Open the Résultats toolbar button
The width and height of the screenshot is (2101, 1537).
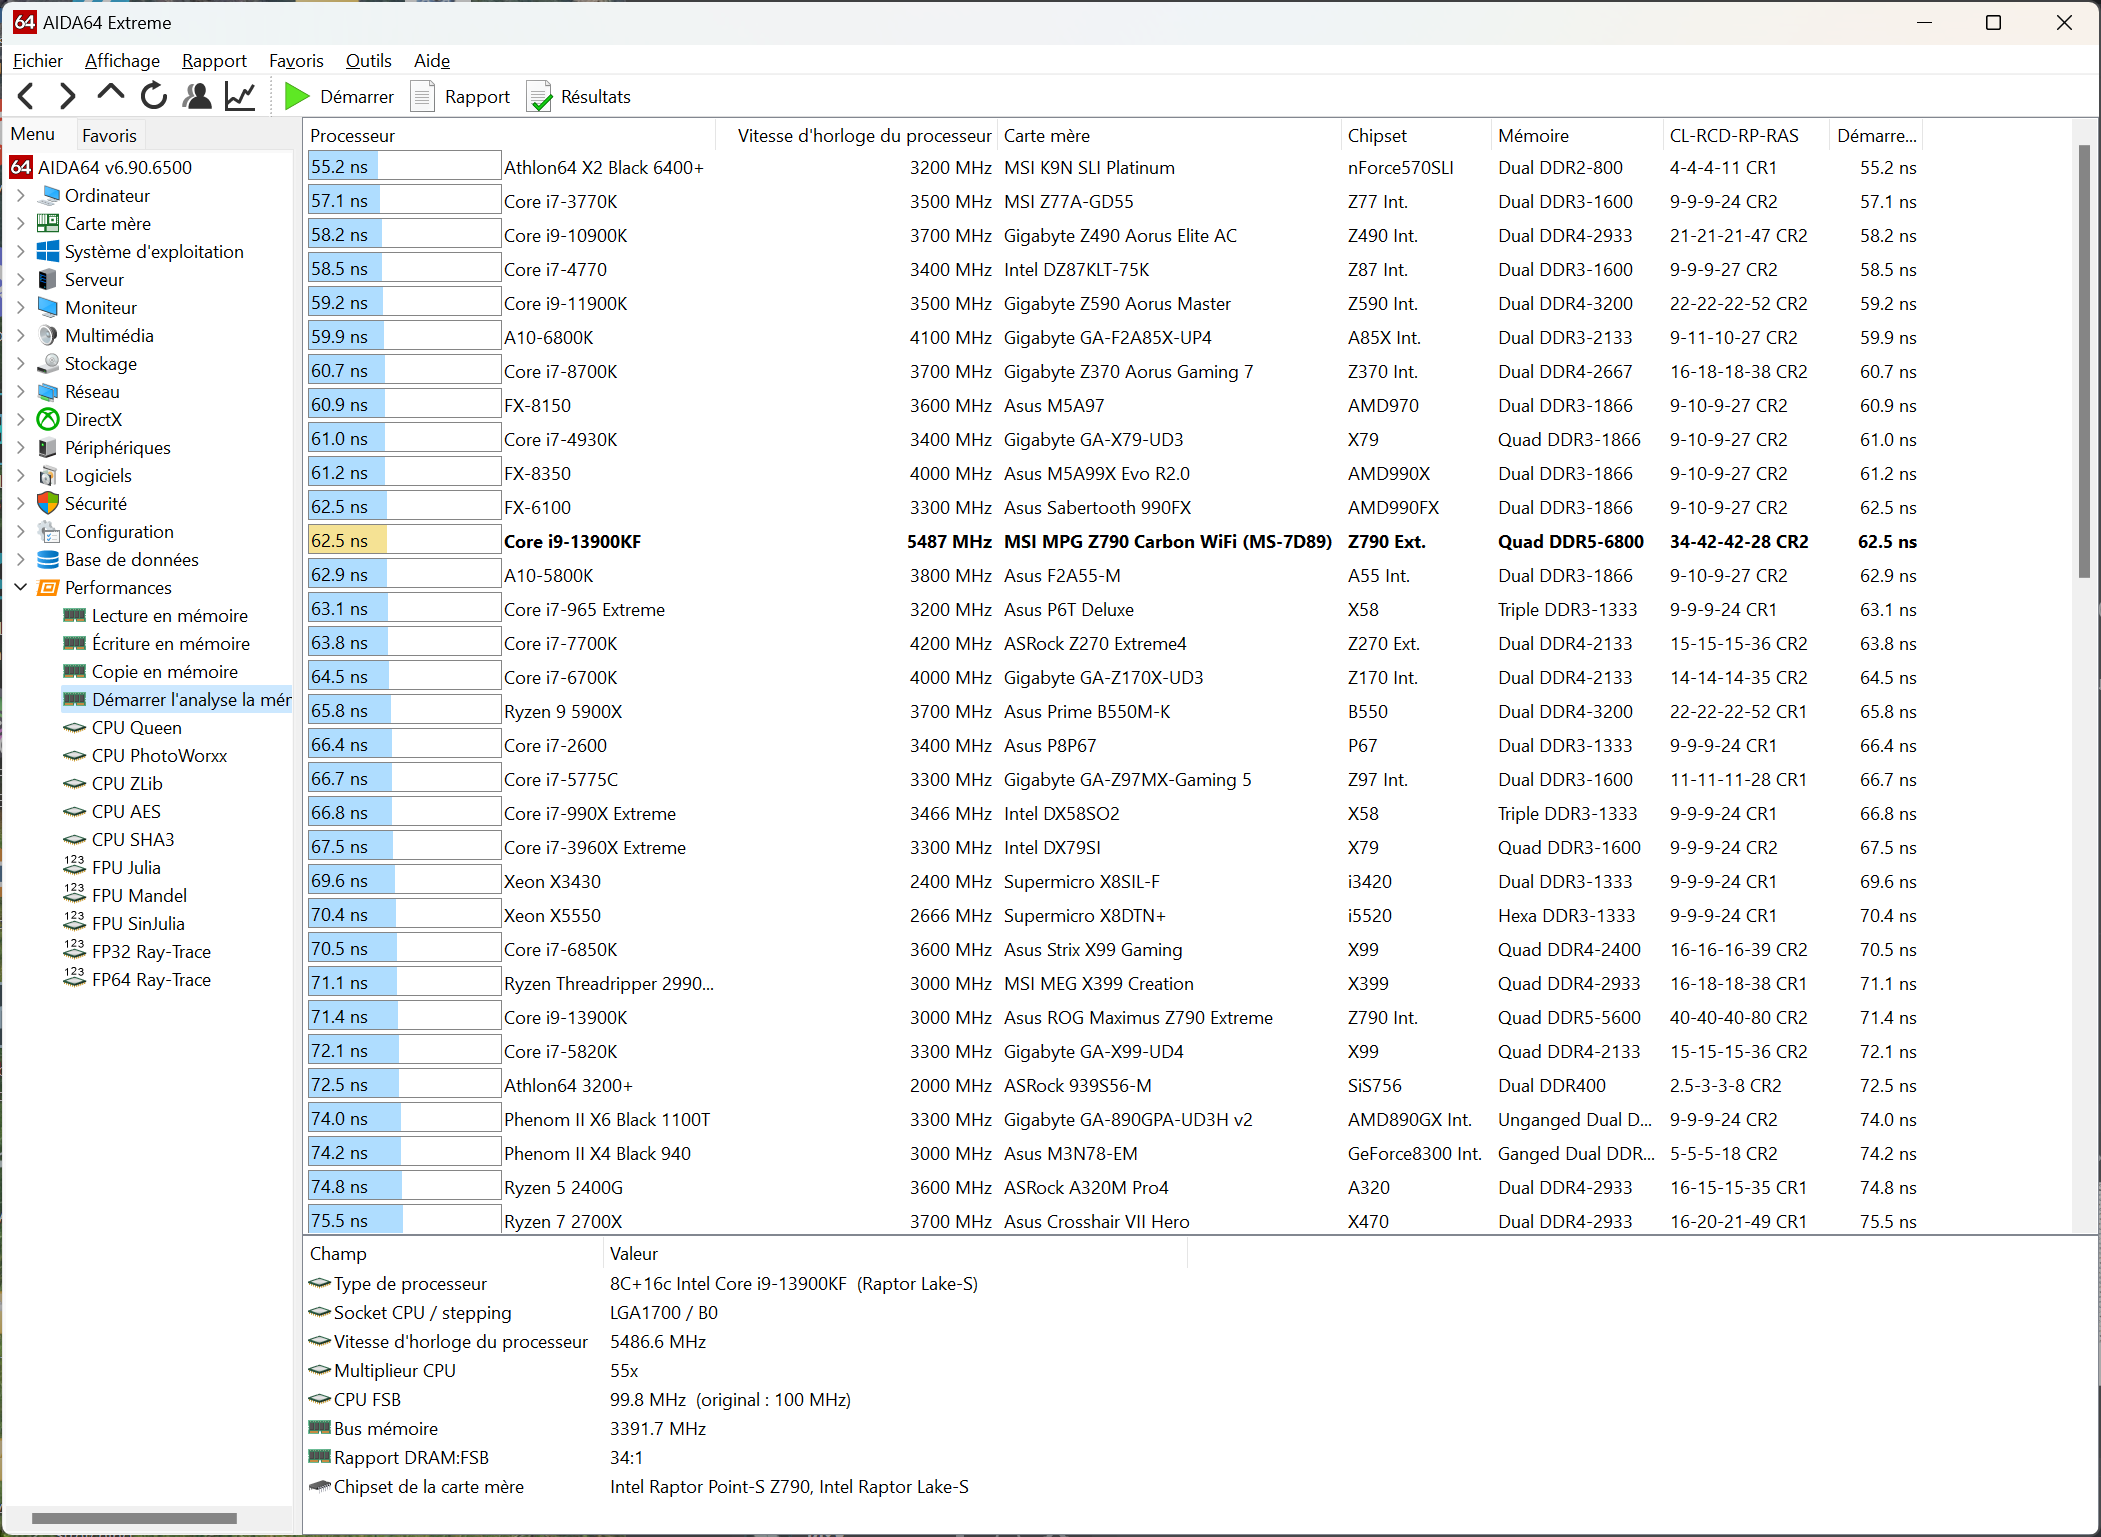[580, 97]
